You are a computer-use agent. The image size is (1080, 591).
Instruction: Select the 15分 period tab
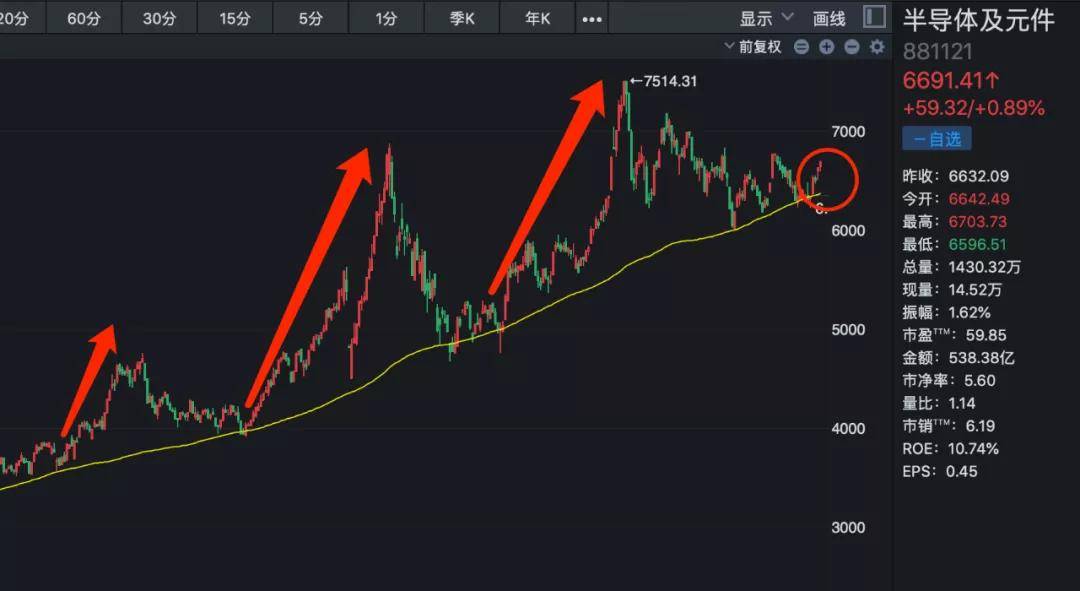pos(236,19)
